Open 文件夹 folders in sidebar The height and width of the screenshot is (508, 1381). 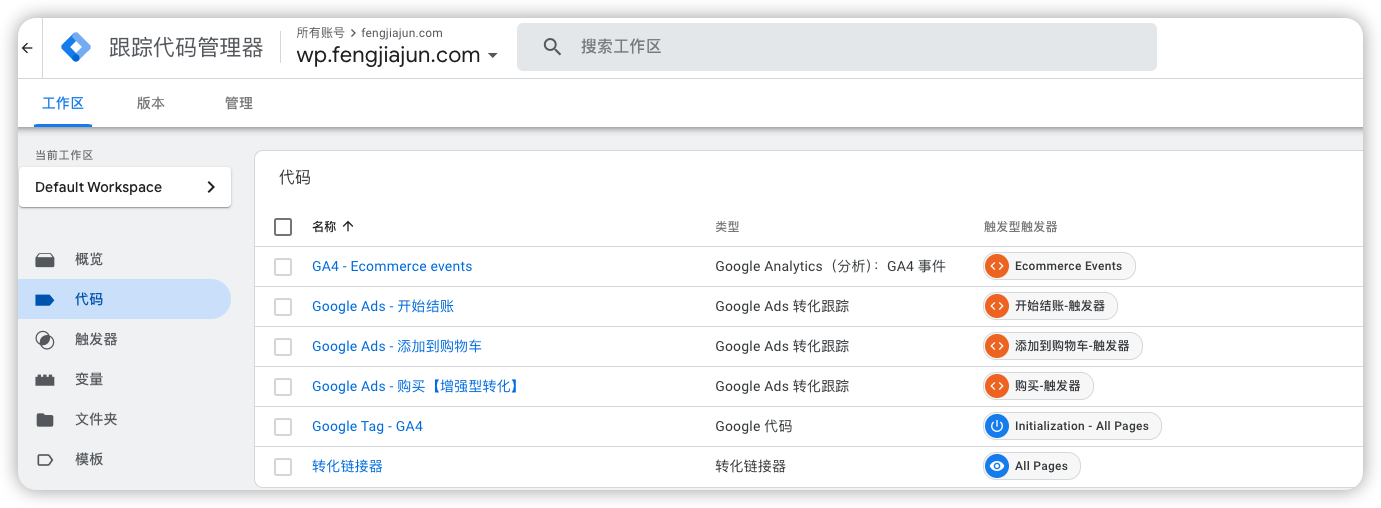click(96, 419)
